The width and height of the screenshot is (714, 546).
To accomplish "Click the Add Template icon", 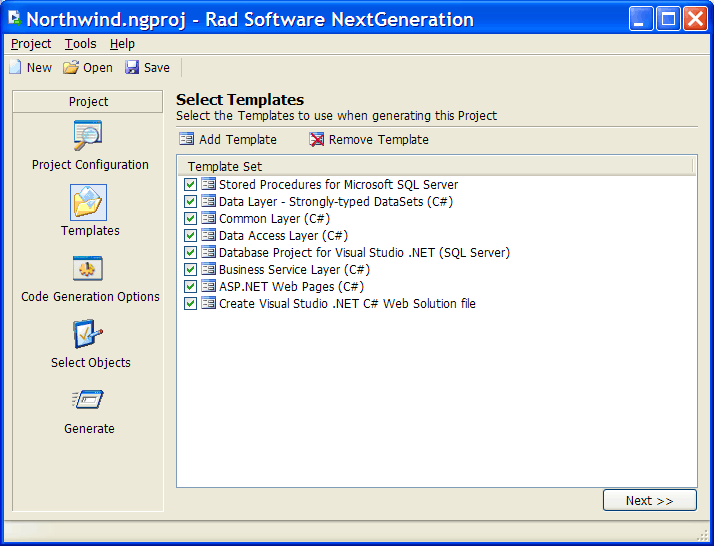I will [186, 139].
